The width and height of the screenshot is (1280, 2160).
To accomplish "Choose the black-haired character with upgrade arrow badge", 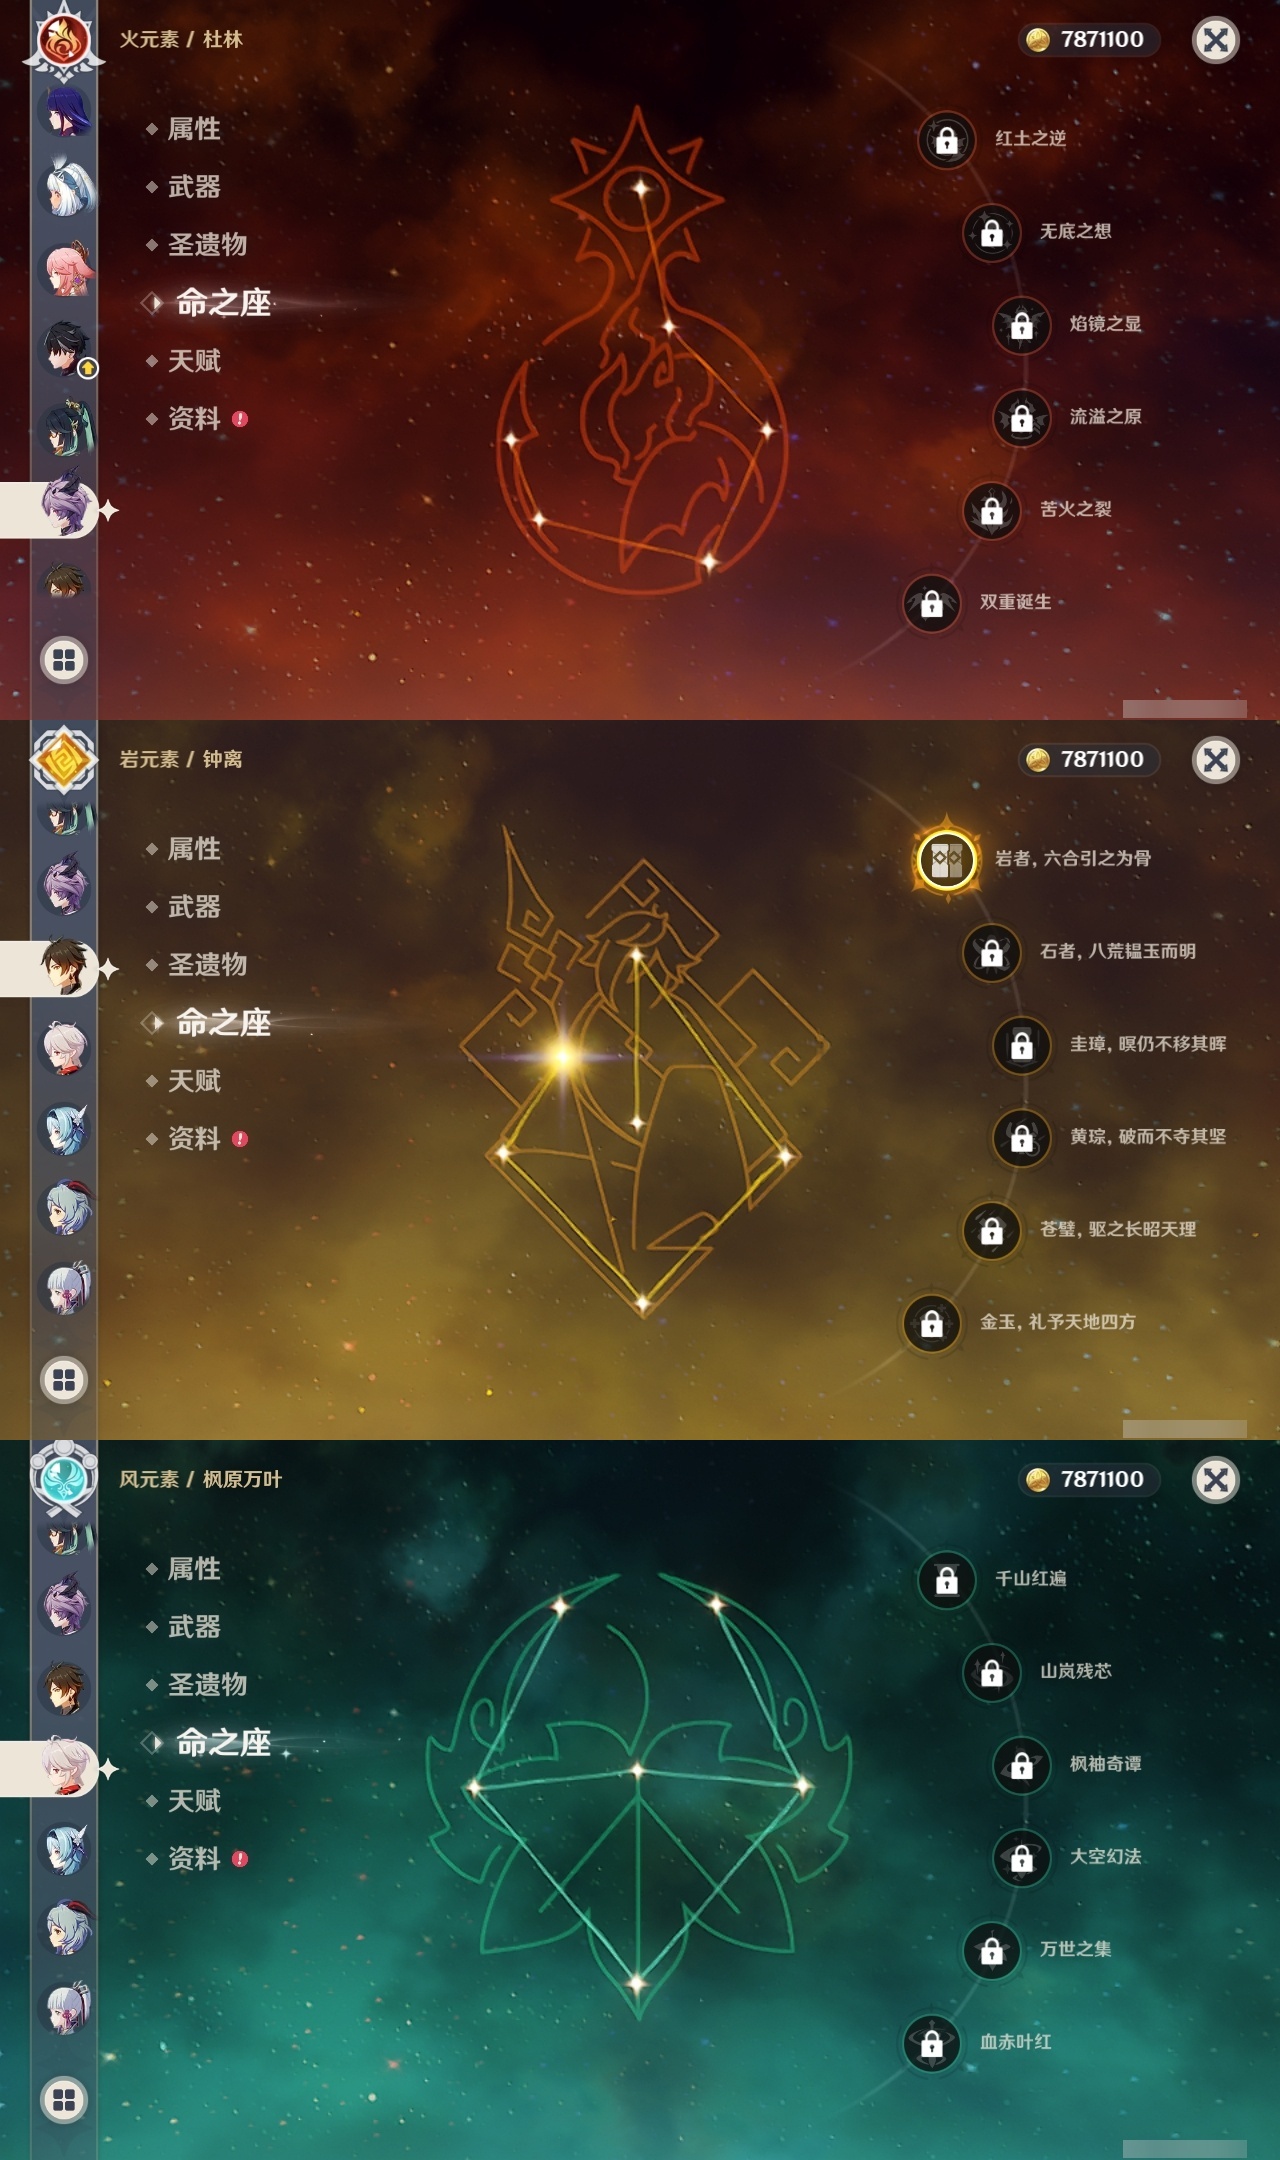I will point(66,348).
